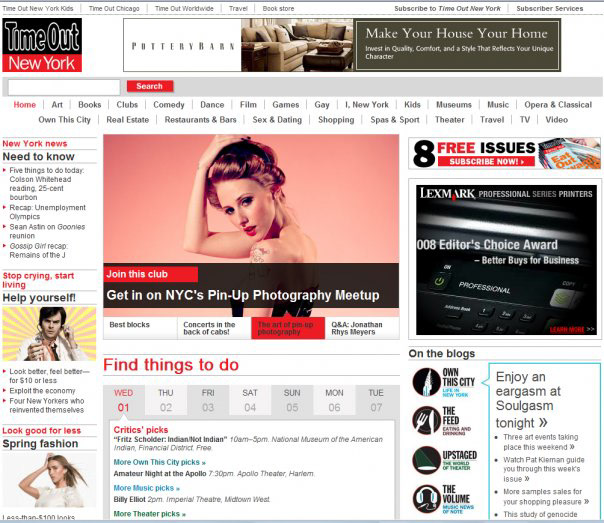Select Q&A: Jonathan Rhys Meyers tab
The height and width of the screenshot is (523, 604).
[x=362, y=328]
